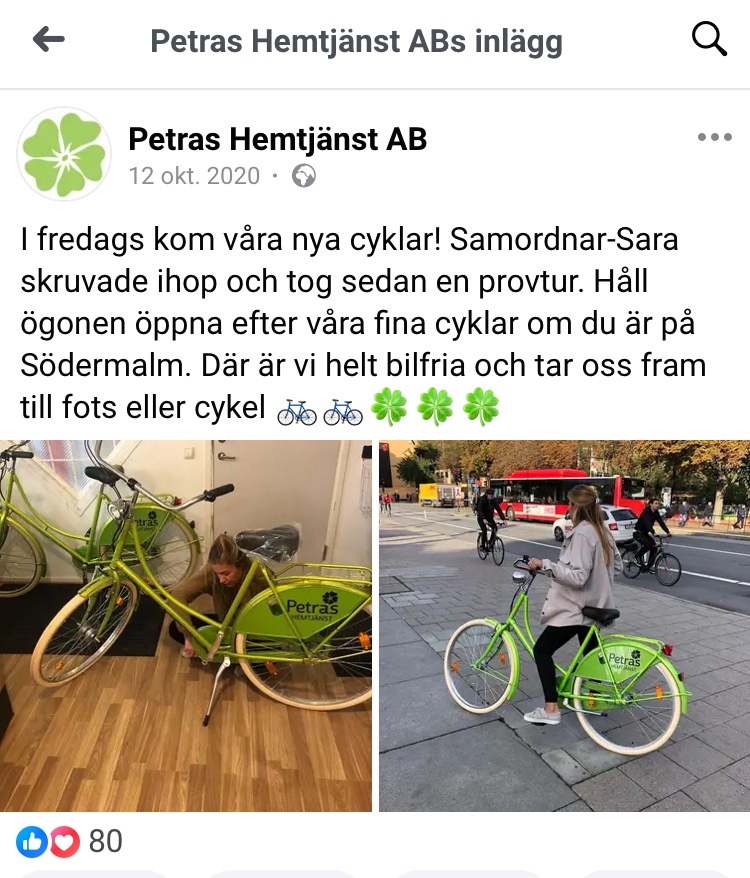Tap the back arrow icon
Screen dimensions: 750x878
[x=49, y=40]
